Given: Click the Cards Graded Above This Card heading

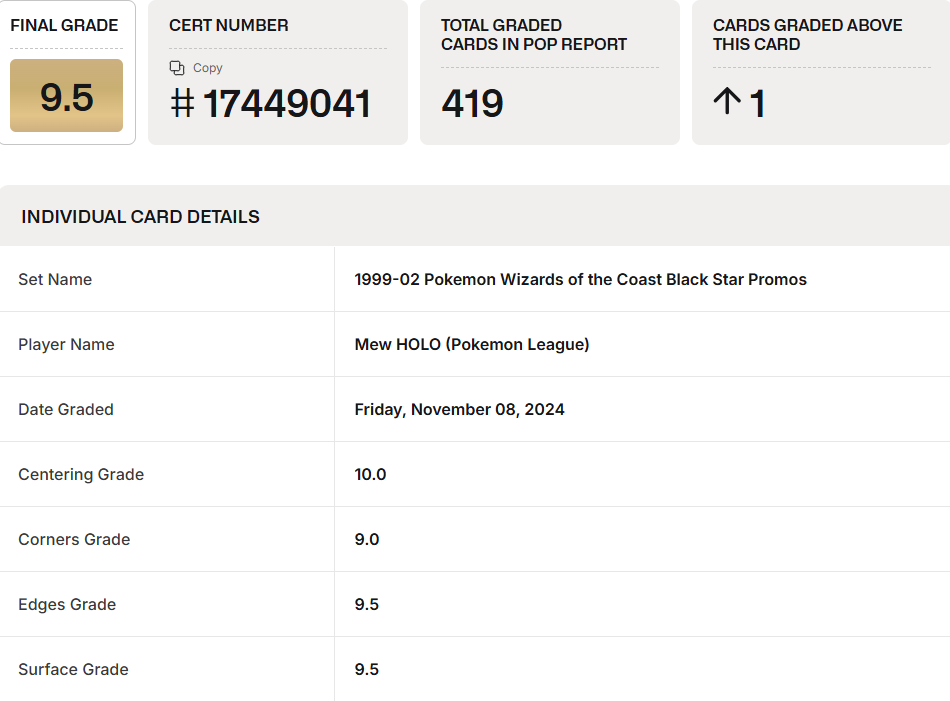Looking at the screenshot, I should 807,35.
